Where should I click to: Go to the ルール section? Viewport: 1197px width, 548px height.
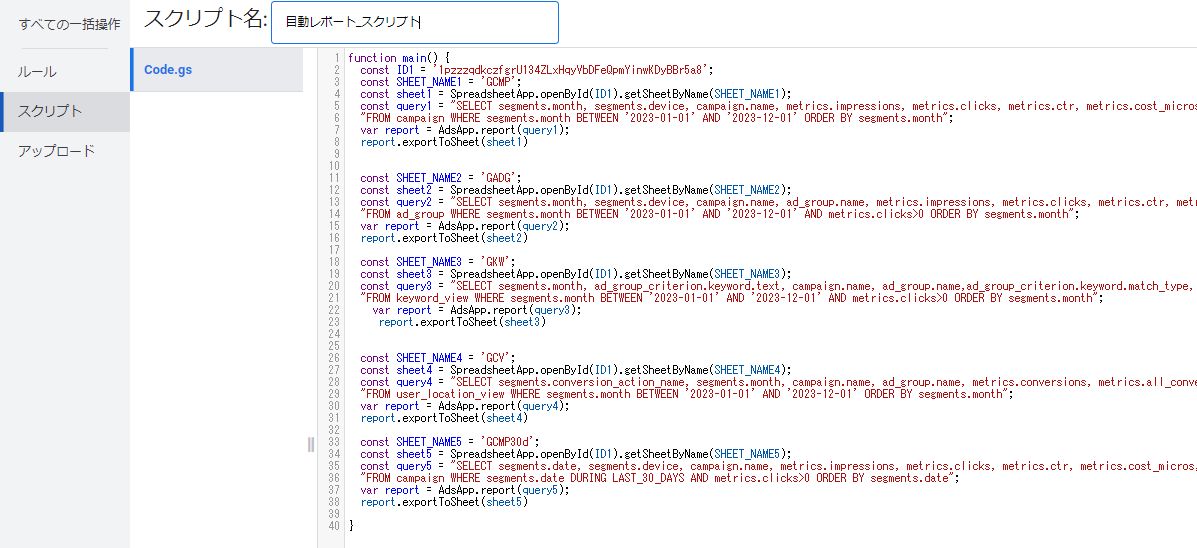pyautogui.click(x=37, y=72)
